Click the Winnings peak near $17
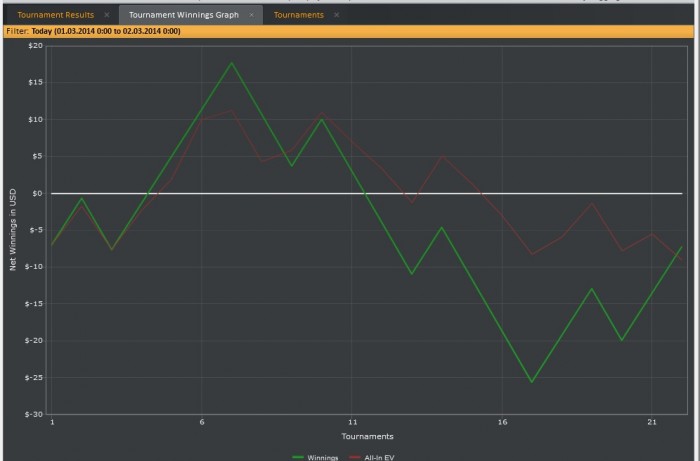 (231, 63)
